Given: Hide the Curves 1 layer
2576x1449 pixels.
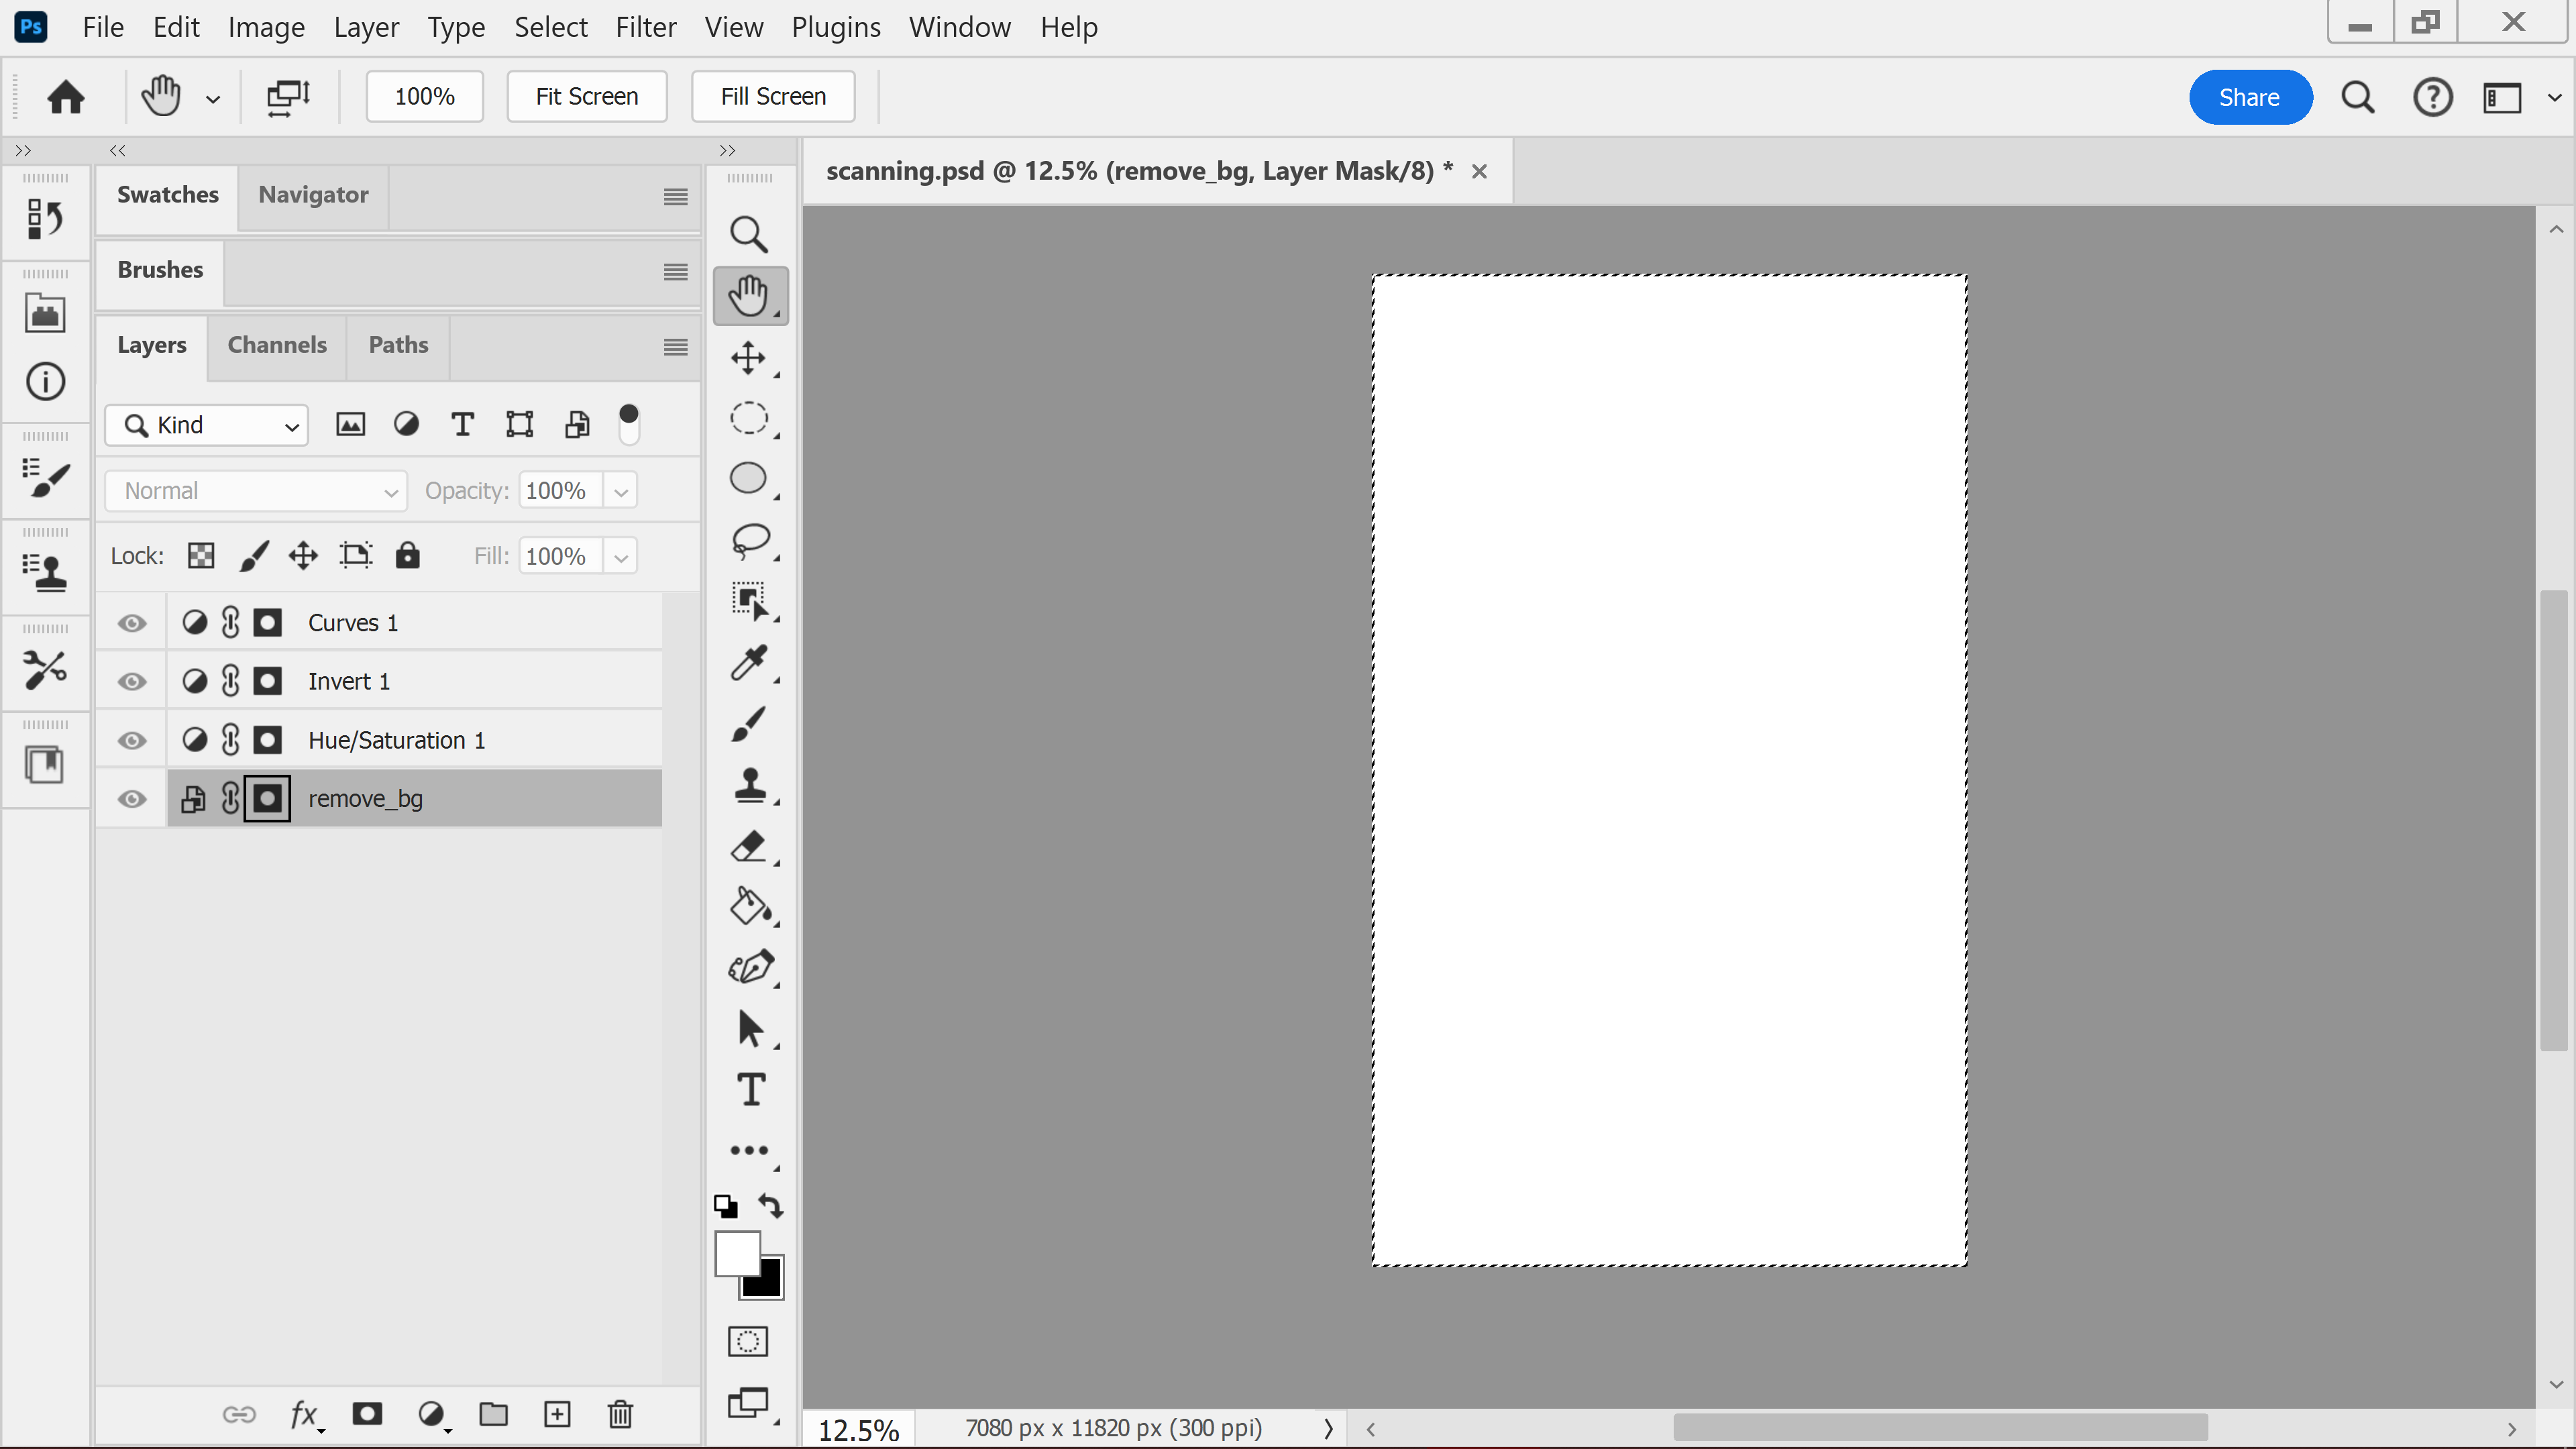Looking at the screenshot, I should pyautogui.click(x=132, y=623).
